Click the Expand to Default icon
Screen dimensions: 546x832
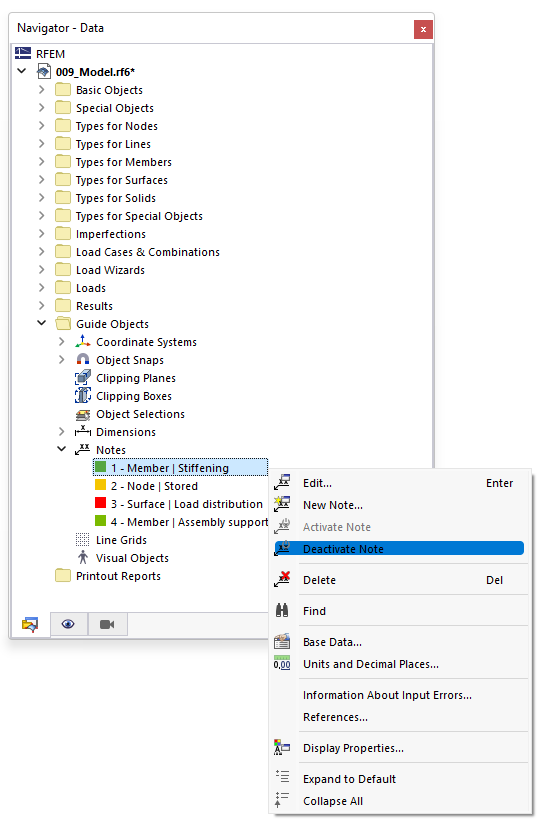[x=282, y=777]
